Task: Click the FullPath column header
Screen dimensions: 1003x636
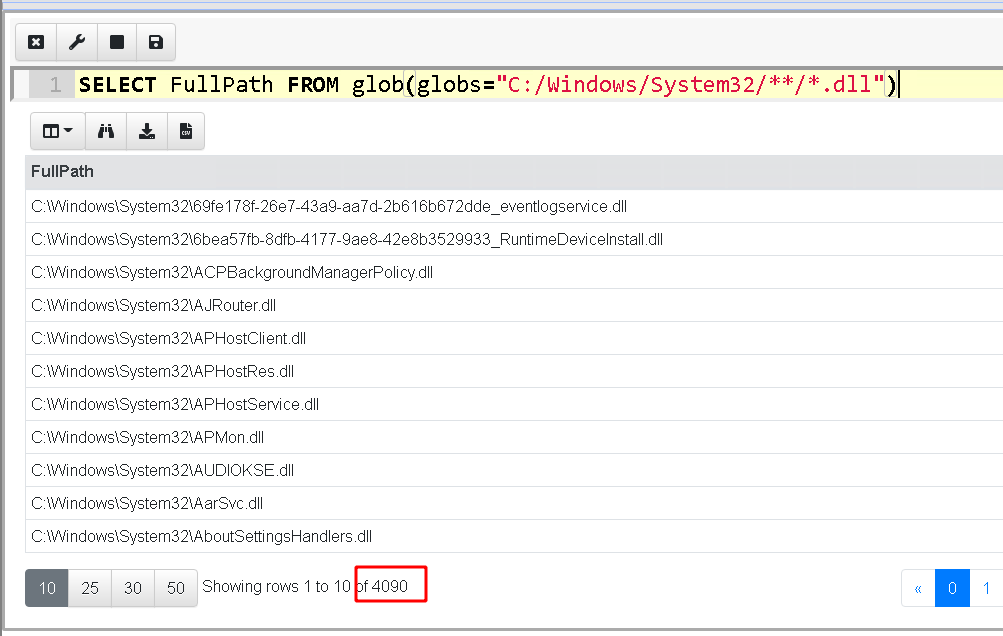Action: click(x=62, y=171)
